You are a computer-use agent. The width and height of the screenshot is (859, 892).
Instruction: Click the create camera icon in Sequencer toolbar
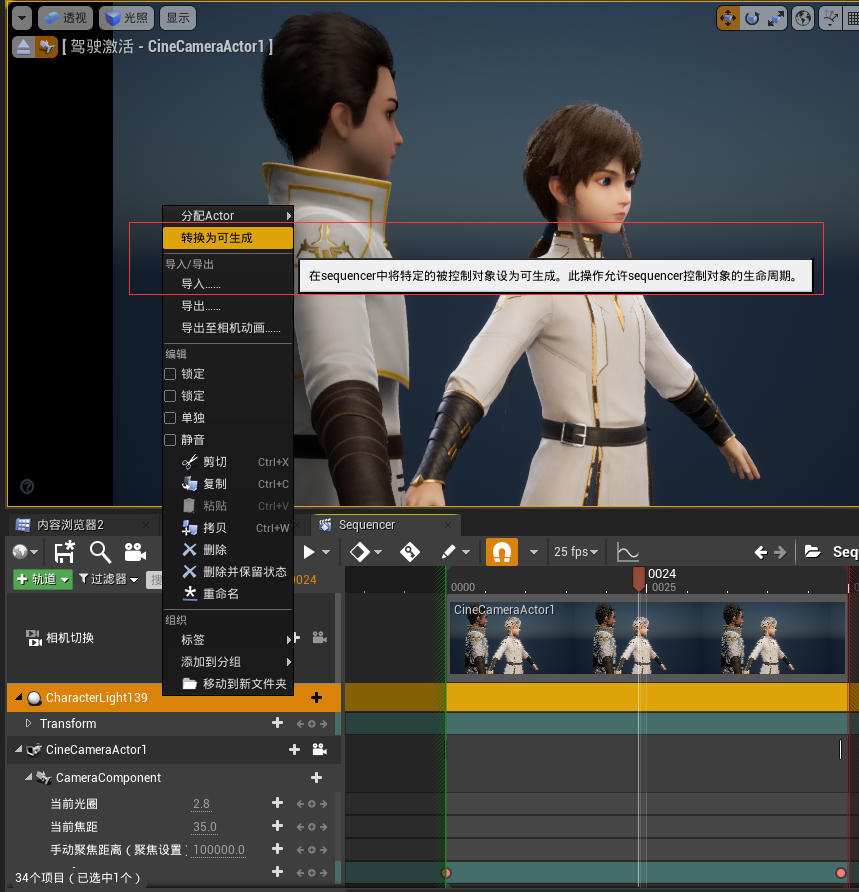(134, 552)
